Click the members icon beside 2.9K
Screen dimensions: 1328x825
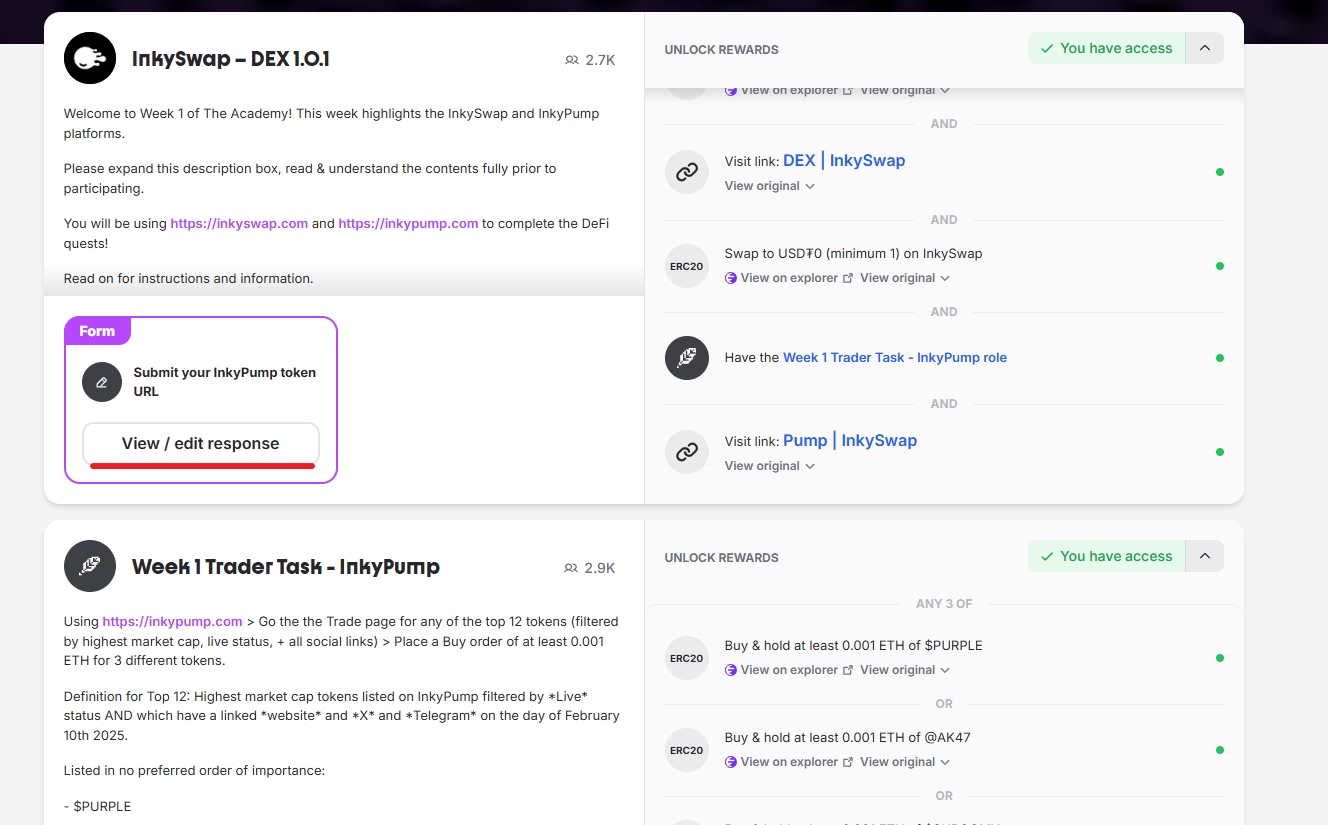tap(572, 568)
